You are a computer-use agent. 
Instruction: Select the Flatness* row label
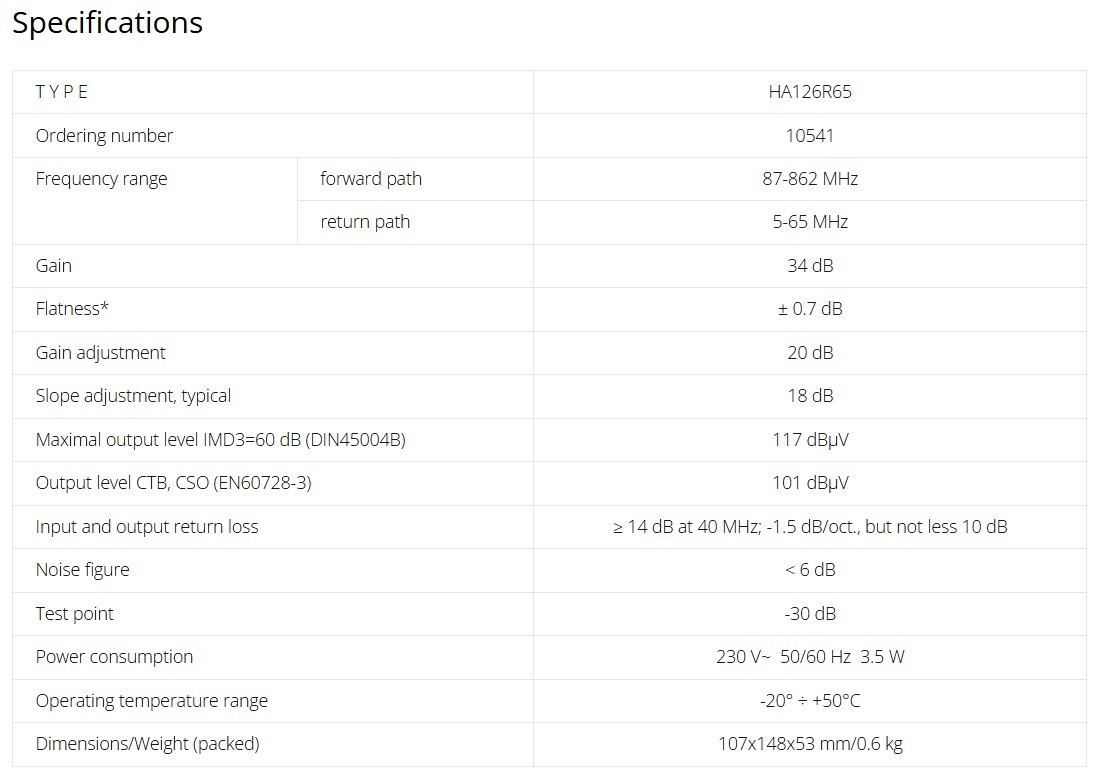(72, 309)
